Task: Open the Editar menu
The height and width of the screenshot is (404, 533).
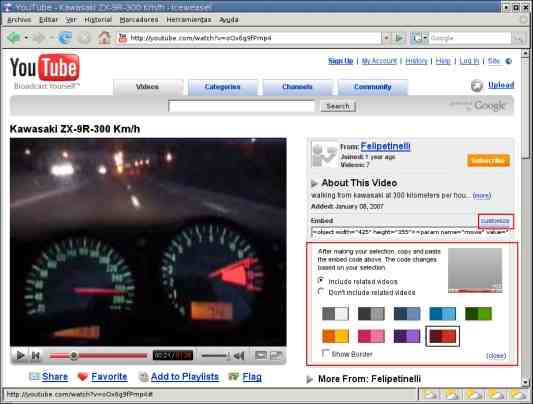Action: pyautogui.click(x=49, y=20)
